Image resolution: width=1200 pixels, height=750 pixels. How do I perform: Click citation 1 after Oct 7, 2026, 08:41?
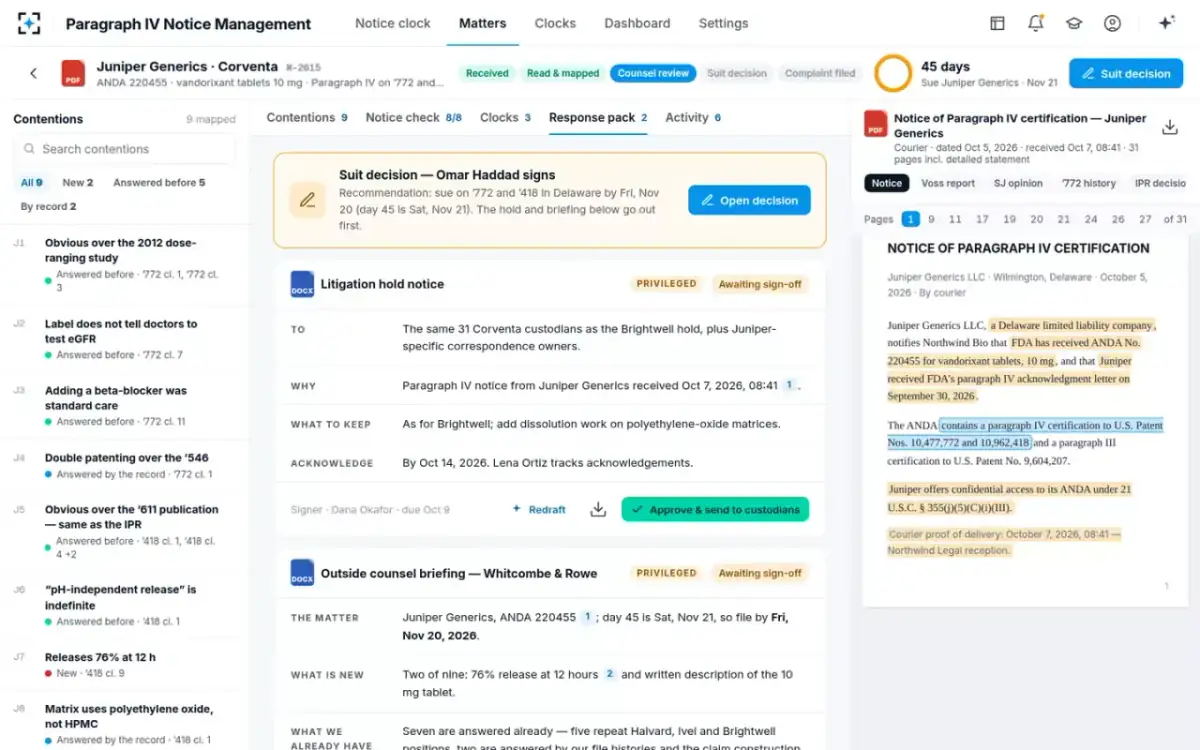[x=788, y=384]
